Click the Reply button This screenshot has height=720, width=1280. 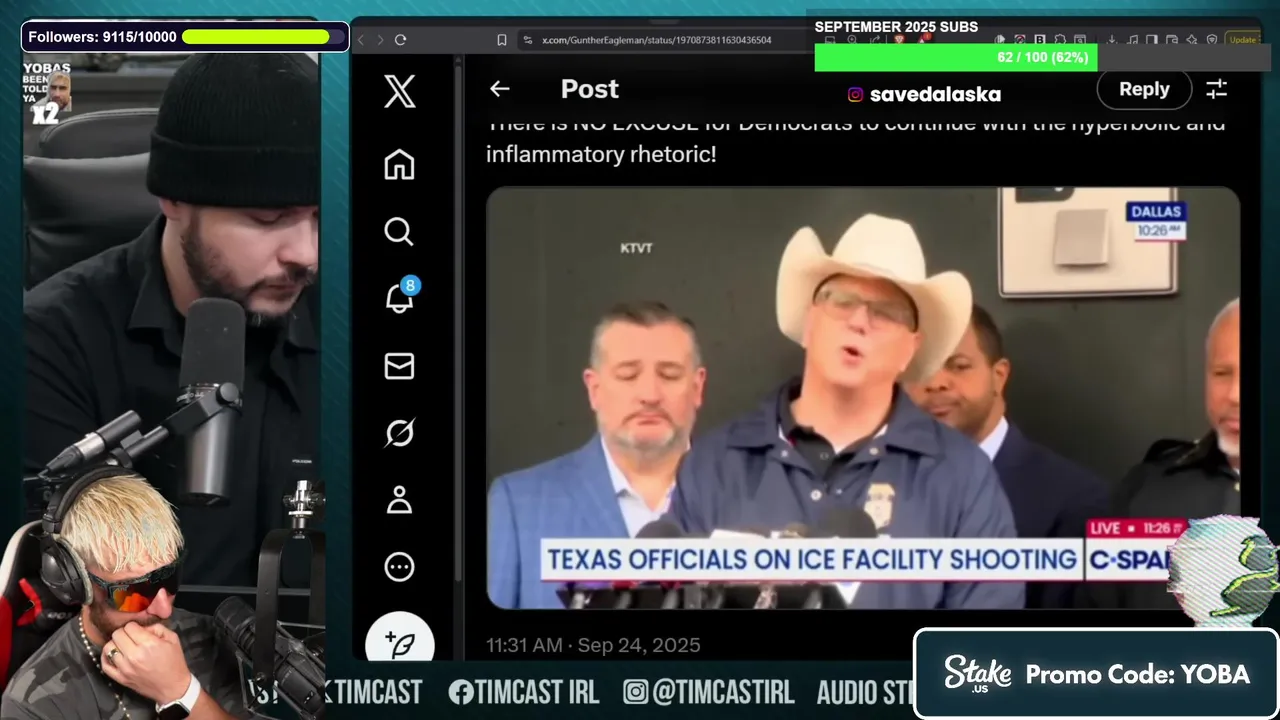pyautogui.click(x=1144, y=89)
